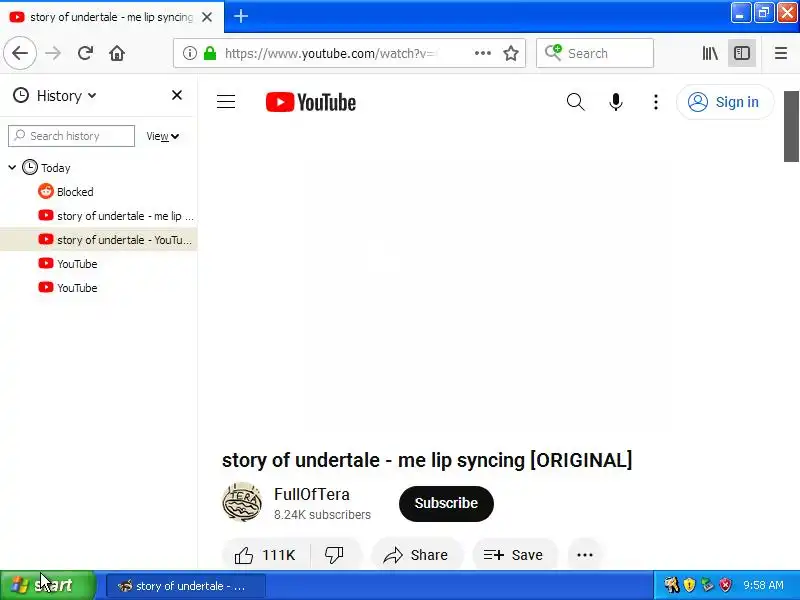Image resolution: width=800 pixels, height=600 pixels.
Task: Reload the current page
Action: tap(85, 53)
